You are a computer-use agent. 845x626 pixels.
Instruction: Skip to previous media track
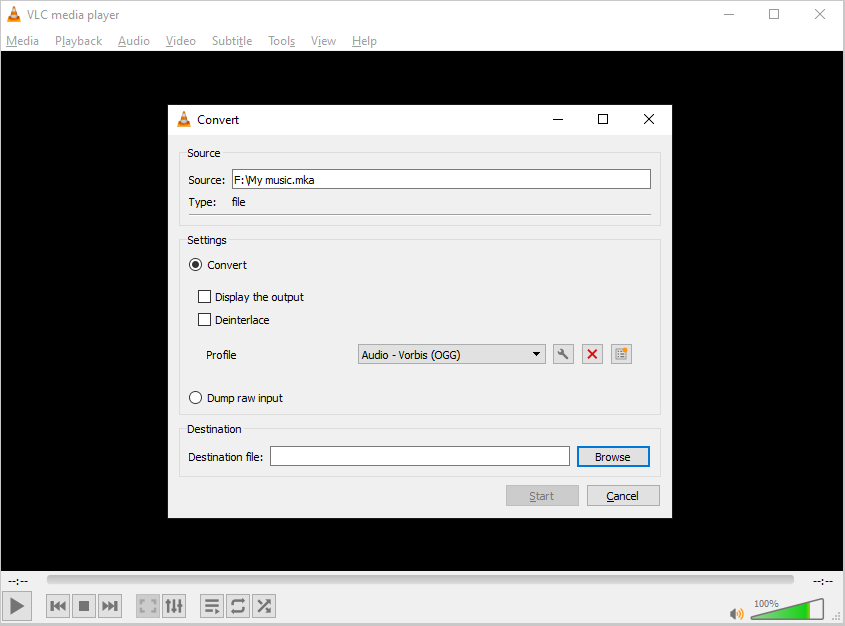pos(58,606)
